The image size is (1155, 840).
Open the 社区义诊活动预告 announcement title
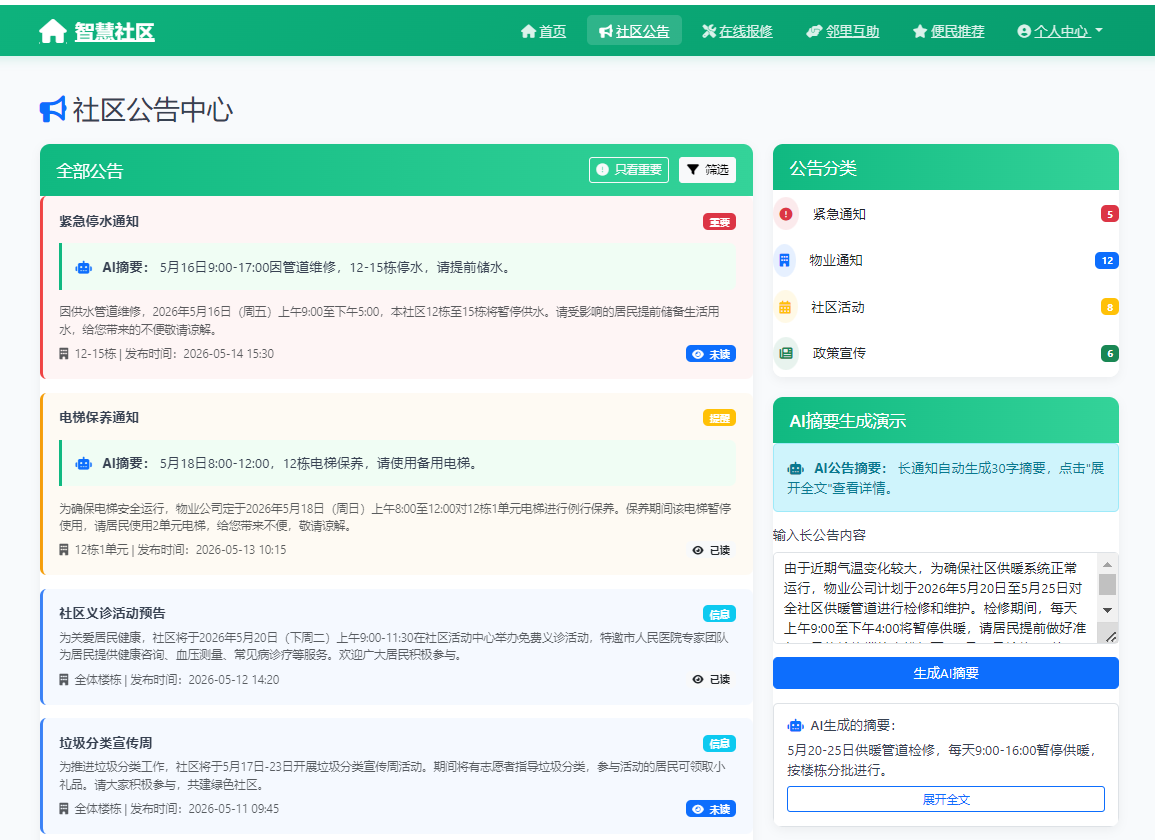pos(112,613)
